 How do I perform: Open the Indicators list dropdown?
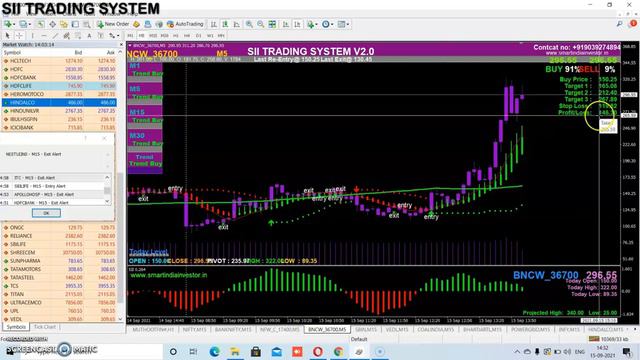(x=312, y=24)
